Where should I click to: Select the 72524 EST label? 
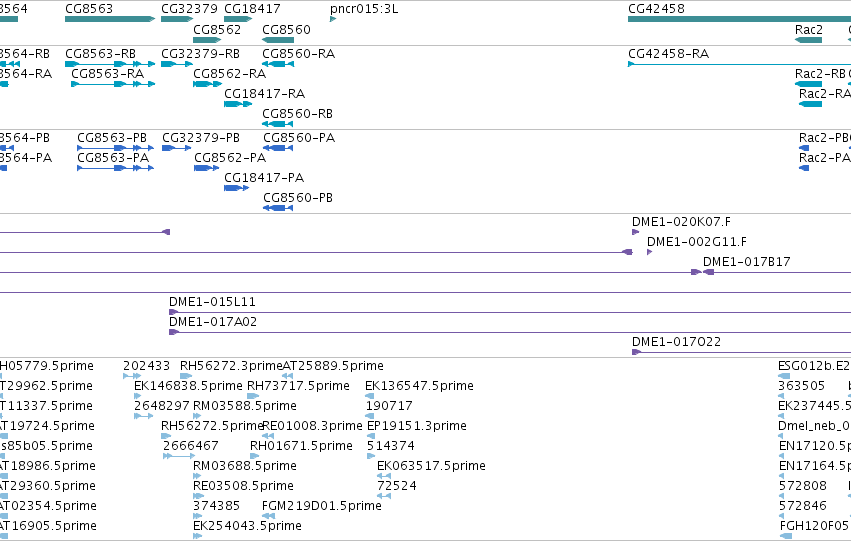[397, 487]
